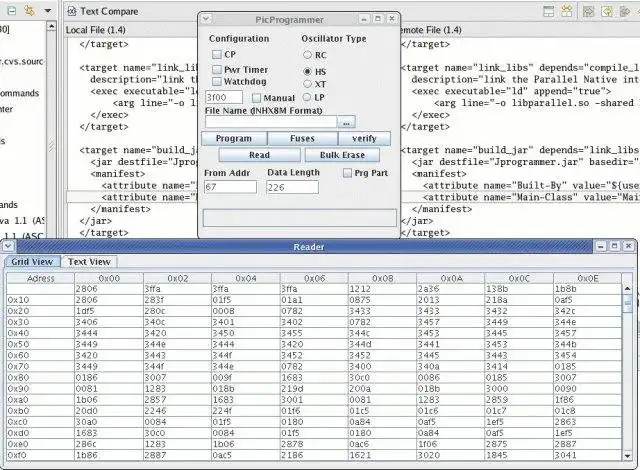640x470 pixels.
Task: Enable the CP configuration checkbox
Action: (217, 54)
